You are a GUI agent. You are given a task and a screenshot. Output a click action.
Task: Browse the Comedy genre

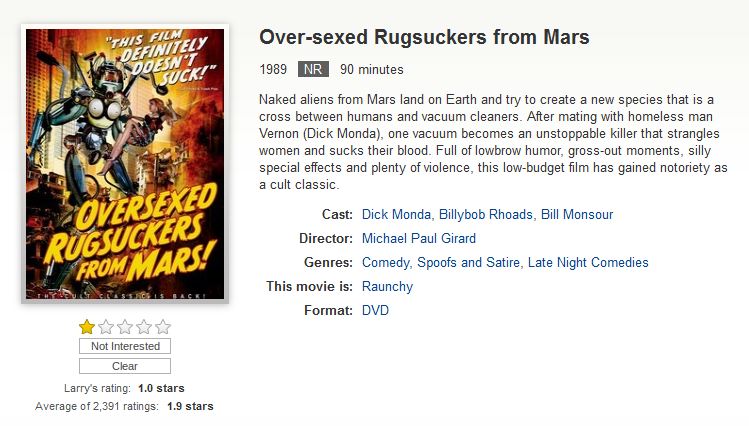click(x=385, y=263)
